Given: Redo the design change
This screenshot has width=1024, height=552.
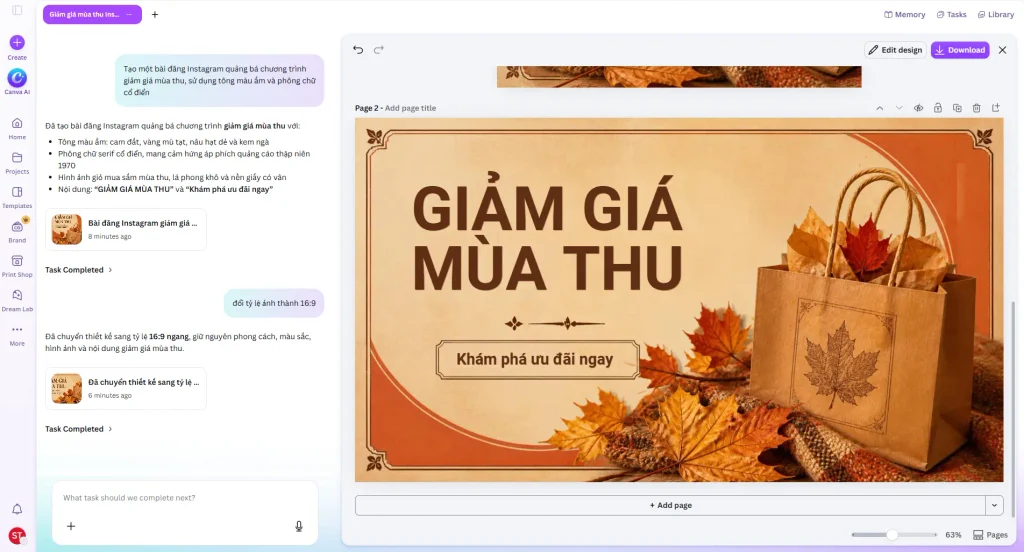Looking at the screenshot, I should [379, 50].
